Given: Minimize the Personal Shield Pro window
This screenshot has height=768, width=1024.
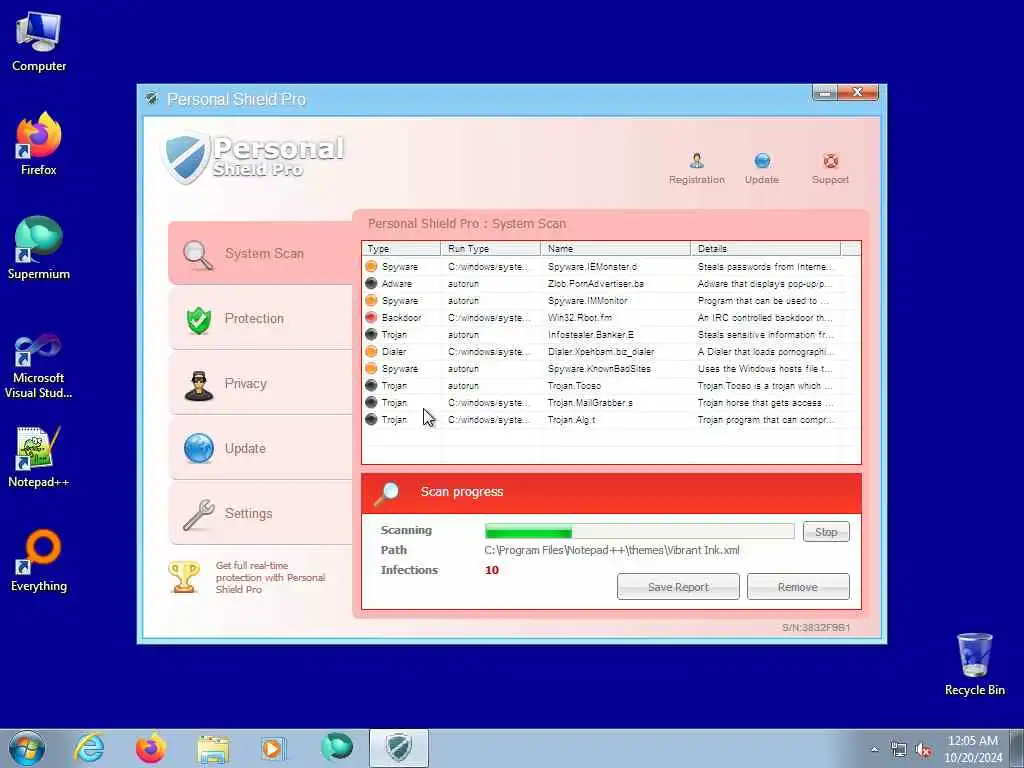Looking at the screenshot, I should (x=825, y=93).
